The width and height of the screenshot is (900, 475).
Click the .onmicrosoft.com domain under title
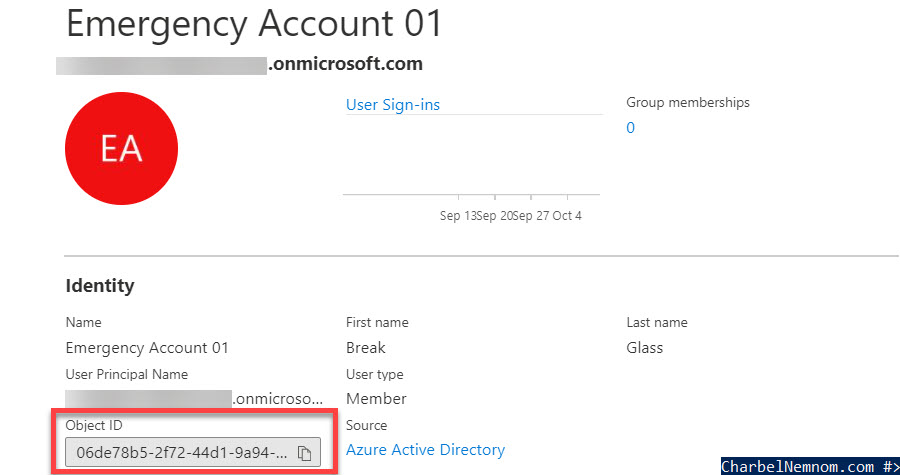(x=346, y=64)
